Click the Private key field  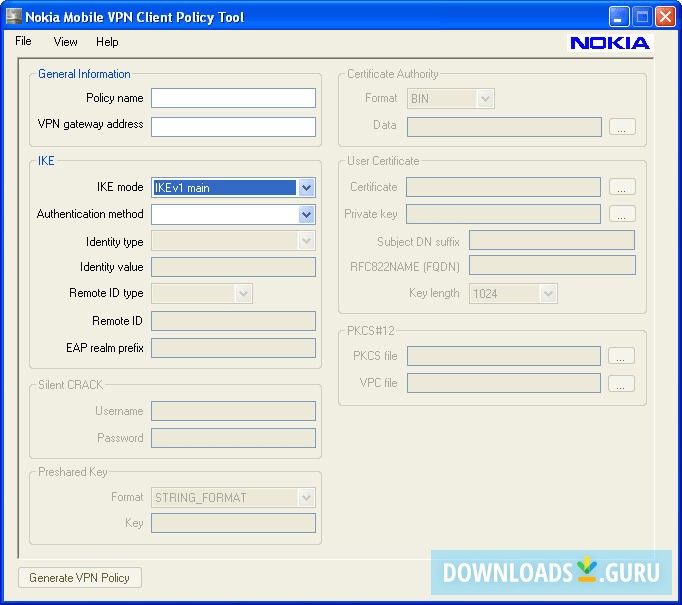coord(503,214)
